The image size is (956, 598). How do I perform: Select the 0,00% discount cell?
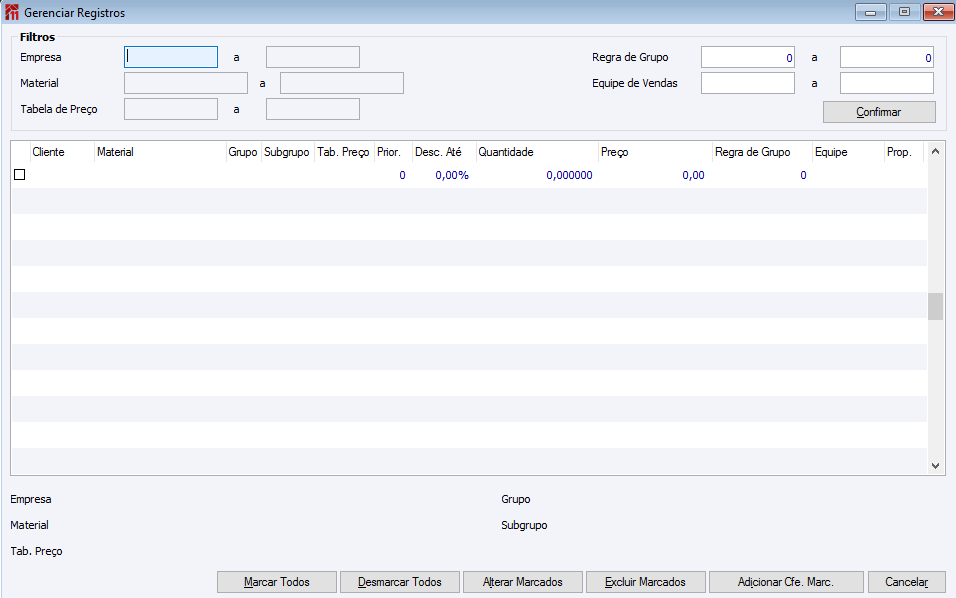(x=452, y=176)
